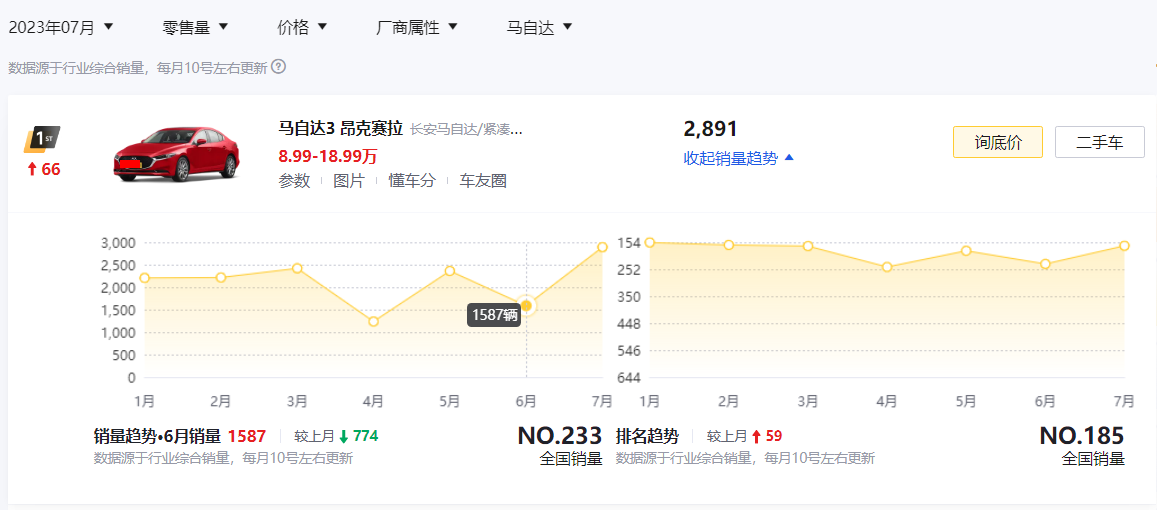The width and height of the screenshot is (1157, 510).
Task: Select the 3月 point on ranking chart
Action: pyautogui.click(x=808, y=246)
